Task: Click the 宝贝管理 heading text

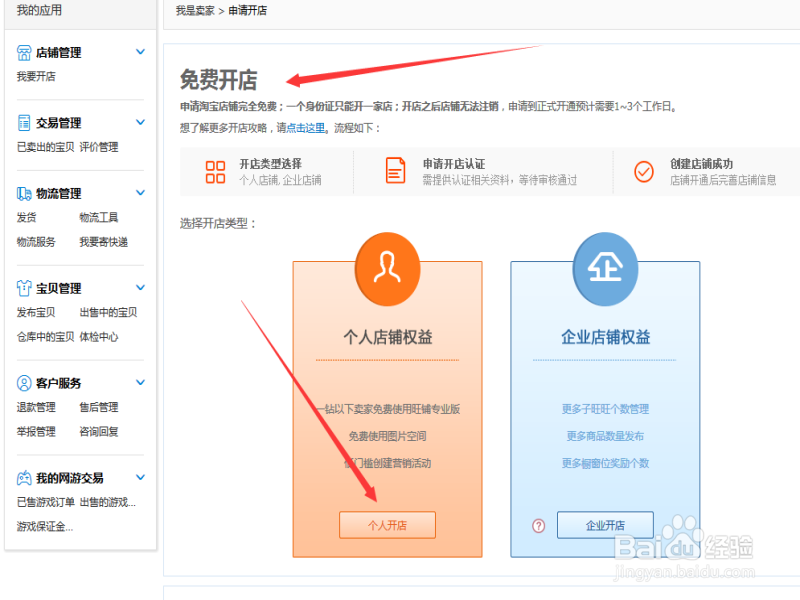Action: pyautogui.click(x=59, y=288)
